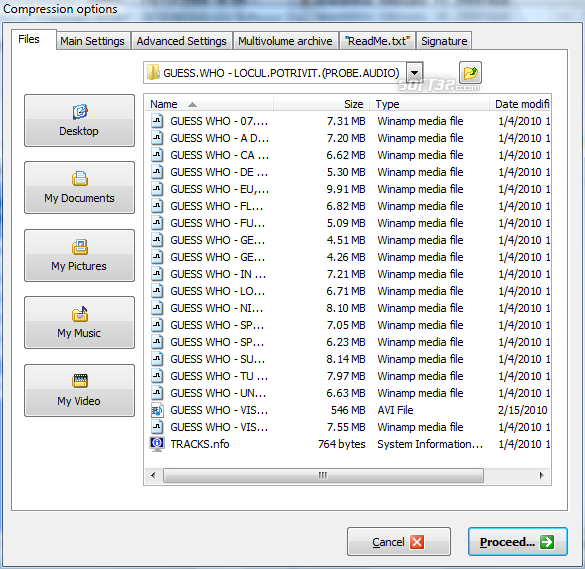Click the 764 bytes size value

pos(341,444)
